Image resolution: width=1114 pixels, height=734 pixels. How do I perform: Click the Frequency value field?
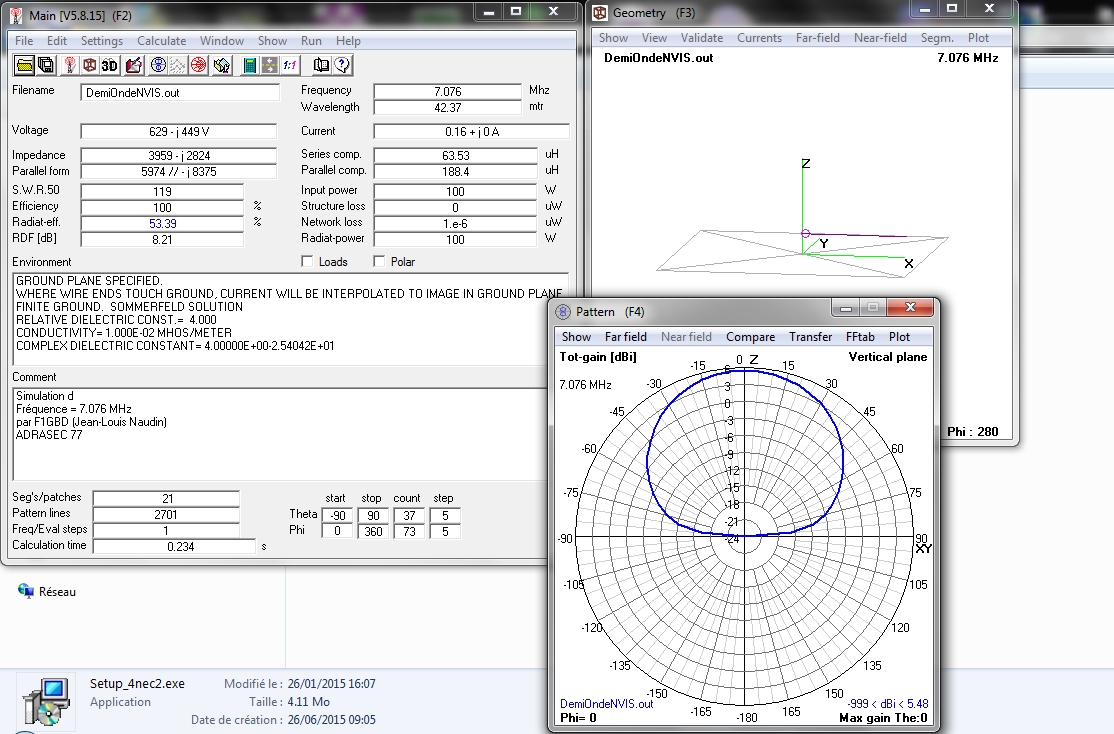[448, 92]
